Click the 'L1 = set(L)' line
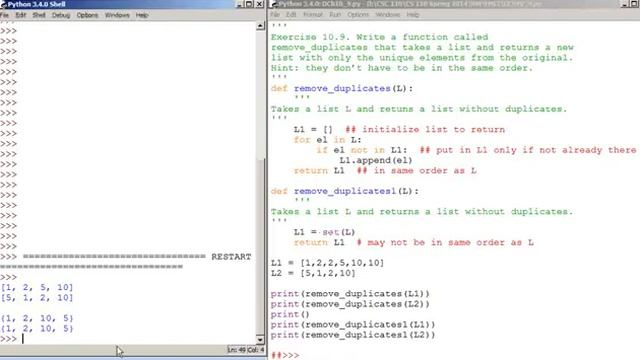This screenshot has width=640, height=360. pos(324,232)
